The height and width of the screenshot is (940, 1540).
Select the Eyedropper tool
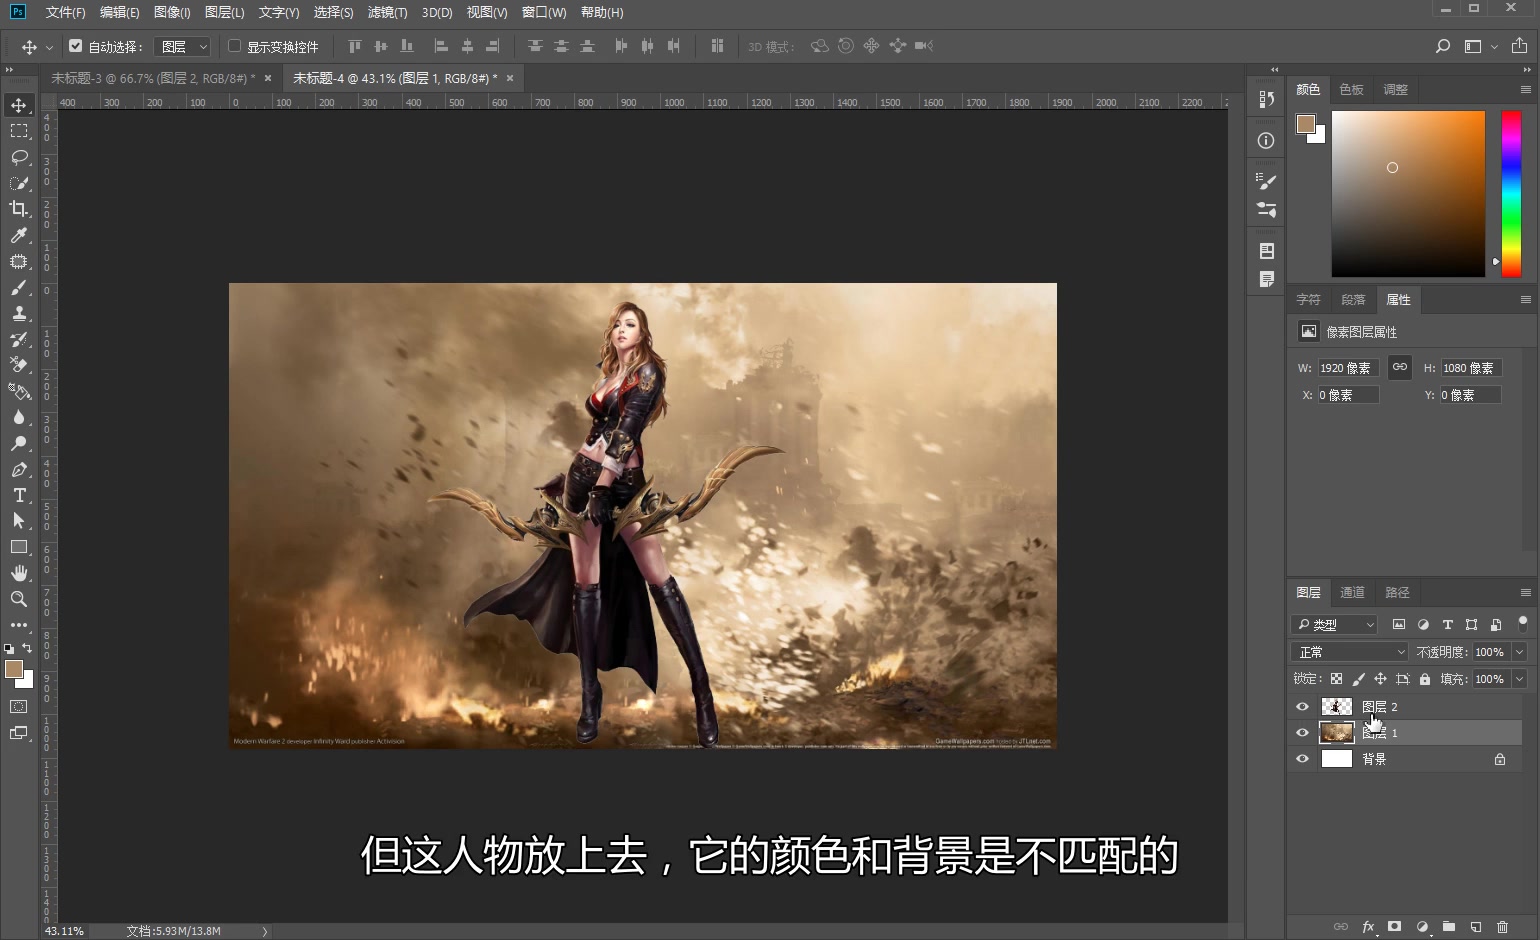19,235
